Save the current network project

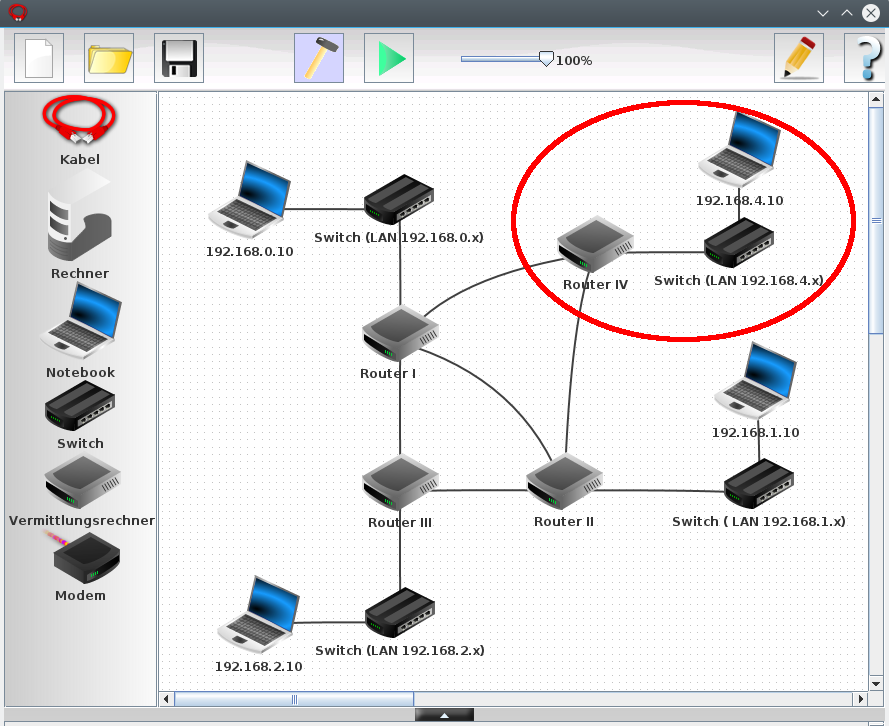[x=178, y=58]
